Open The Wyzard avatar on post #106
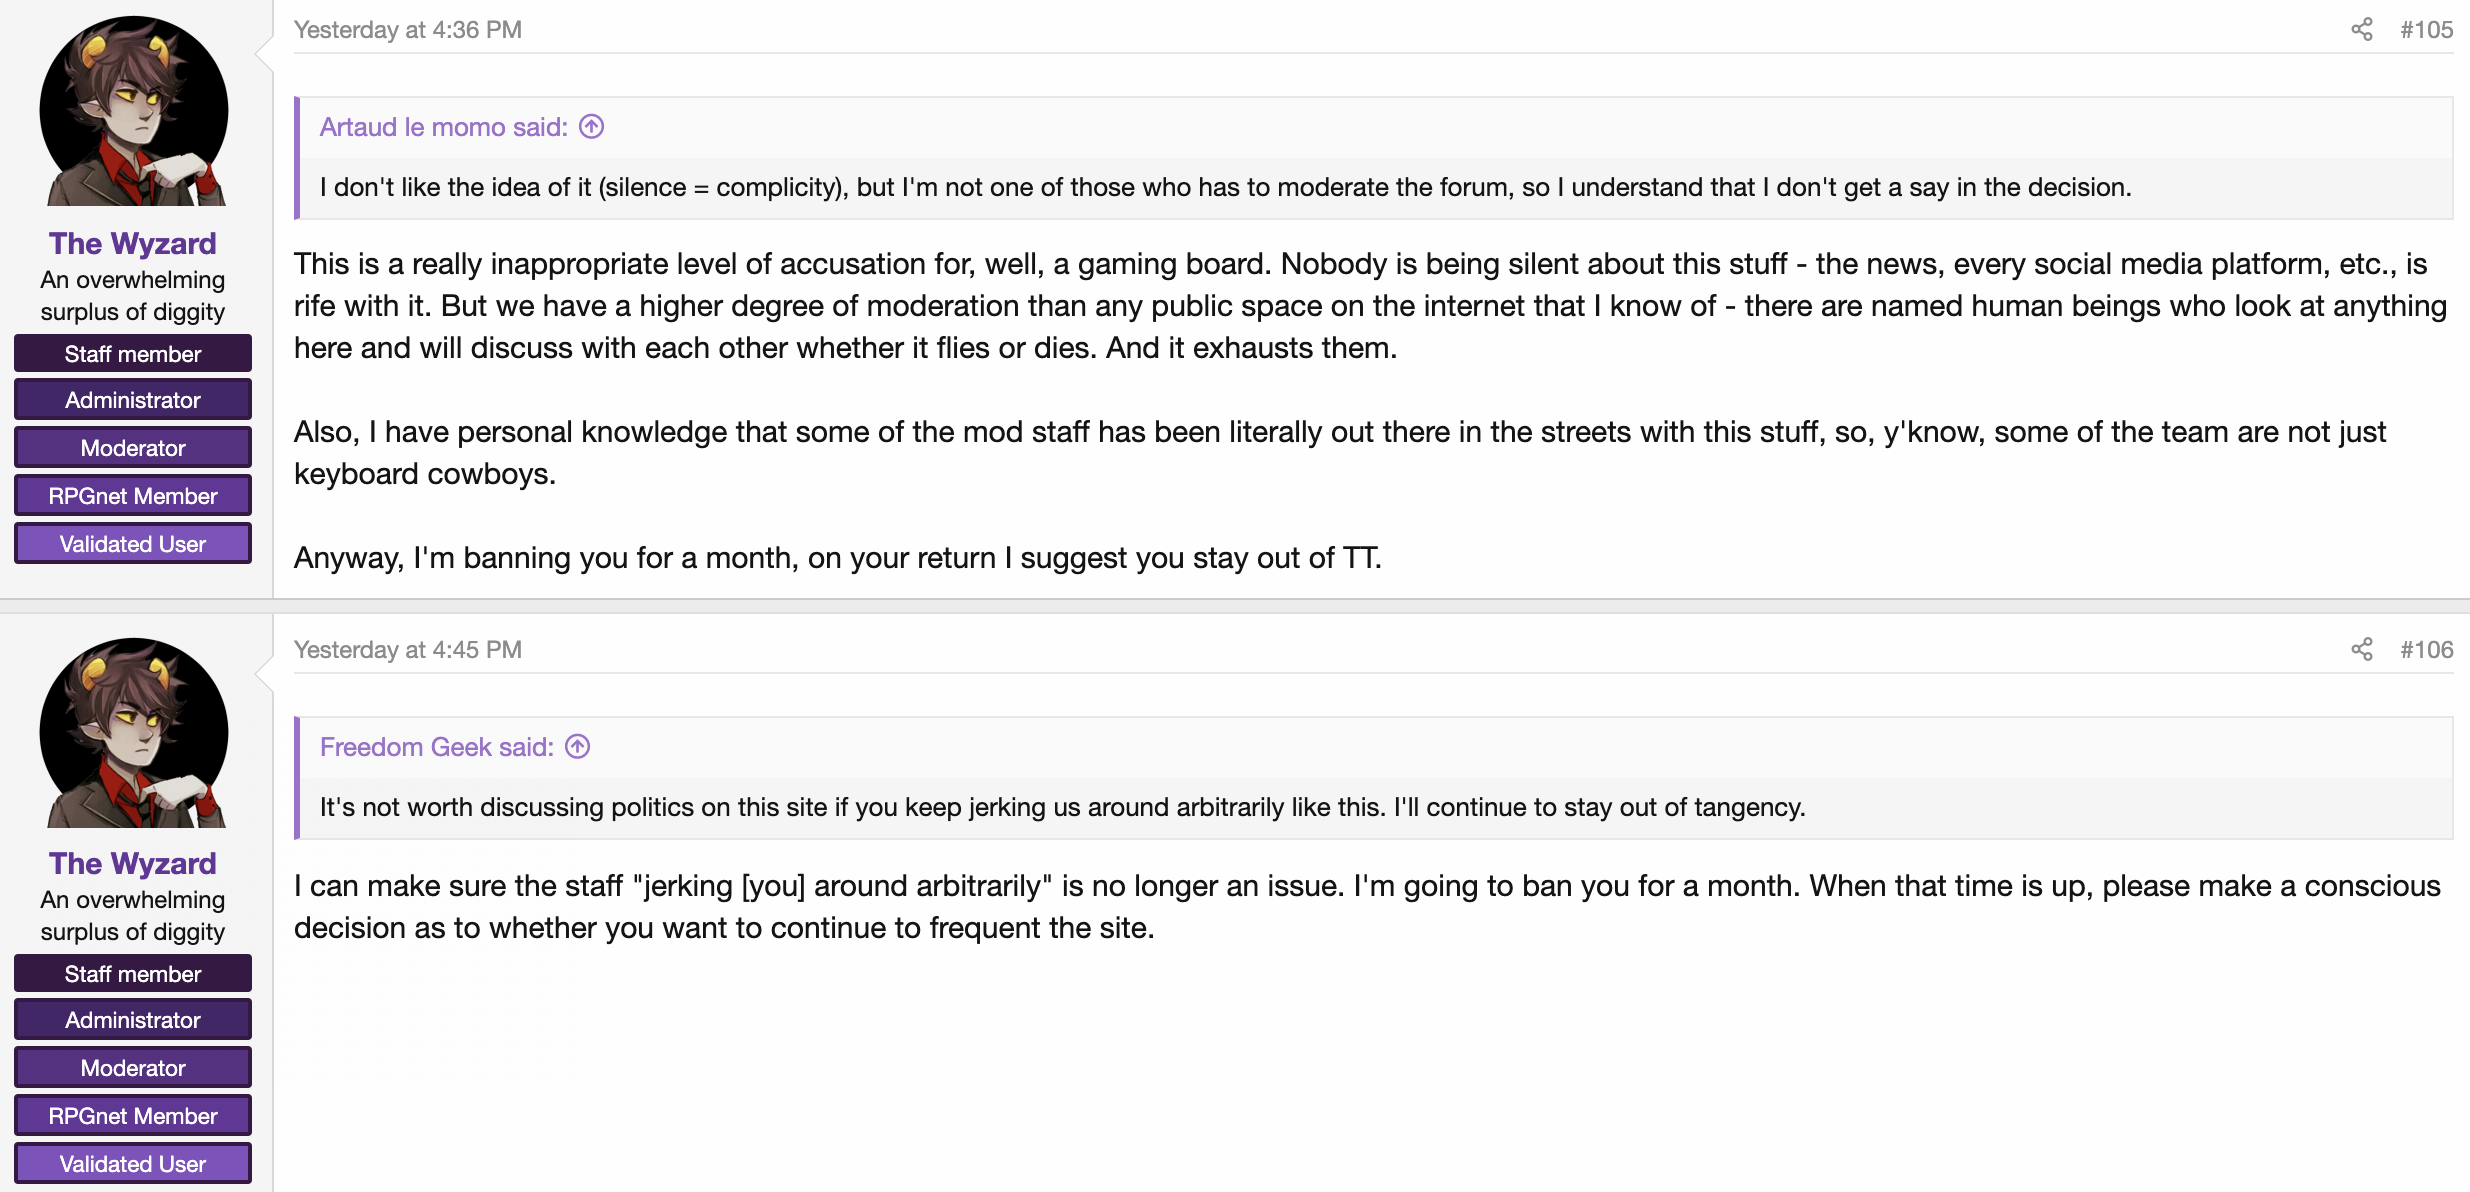This screenshot has height=1192, width=2470. 134,733
